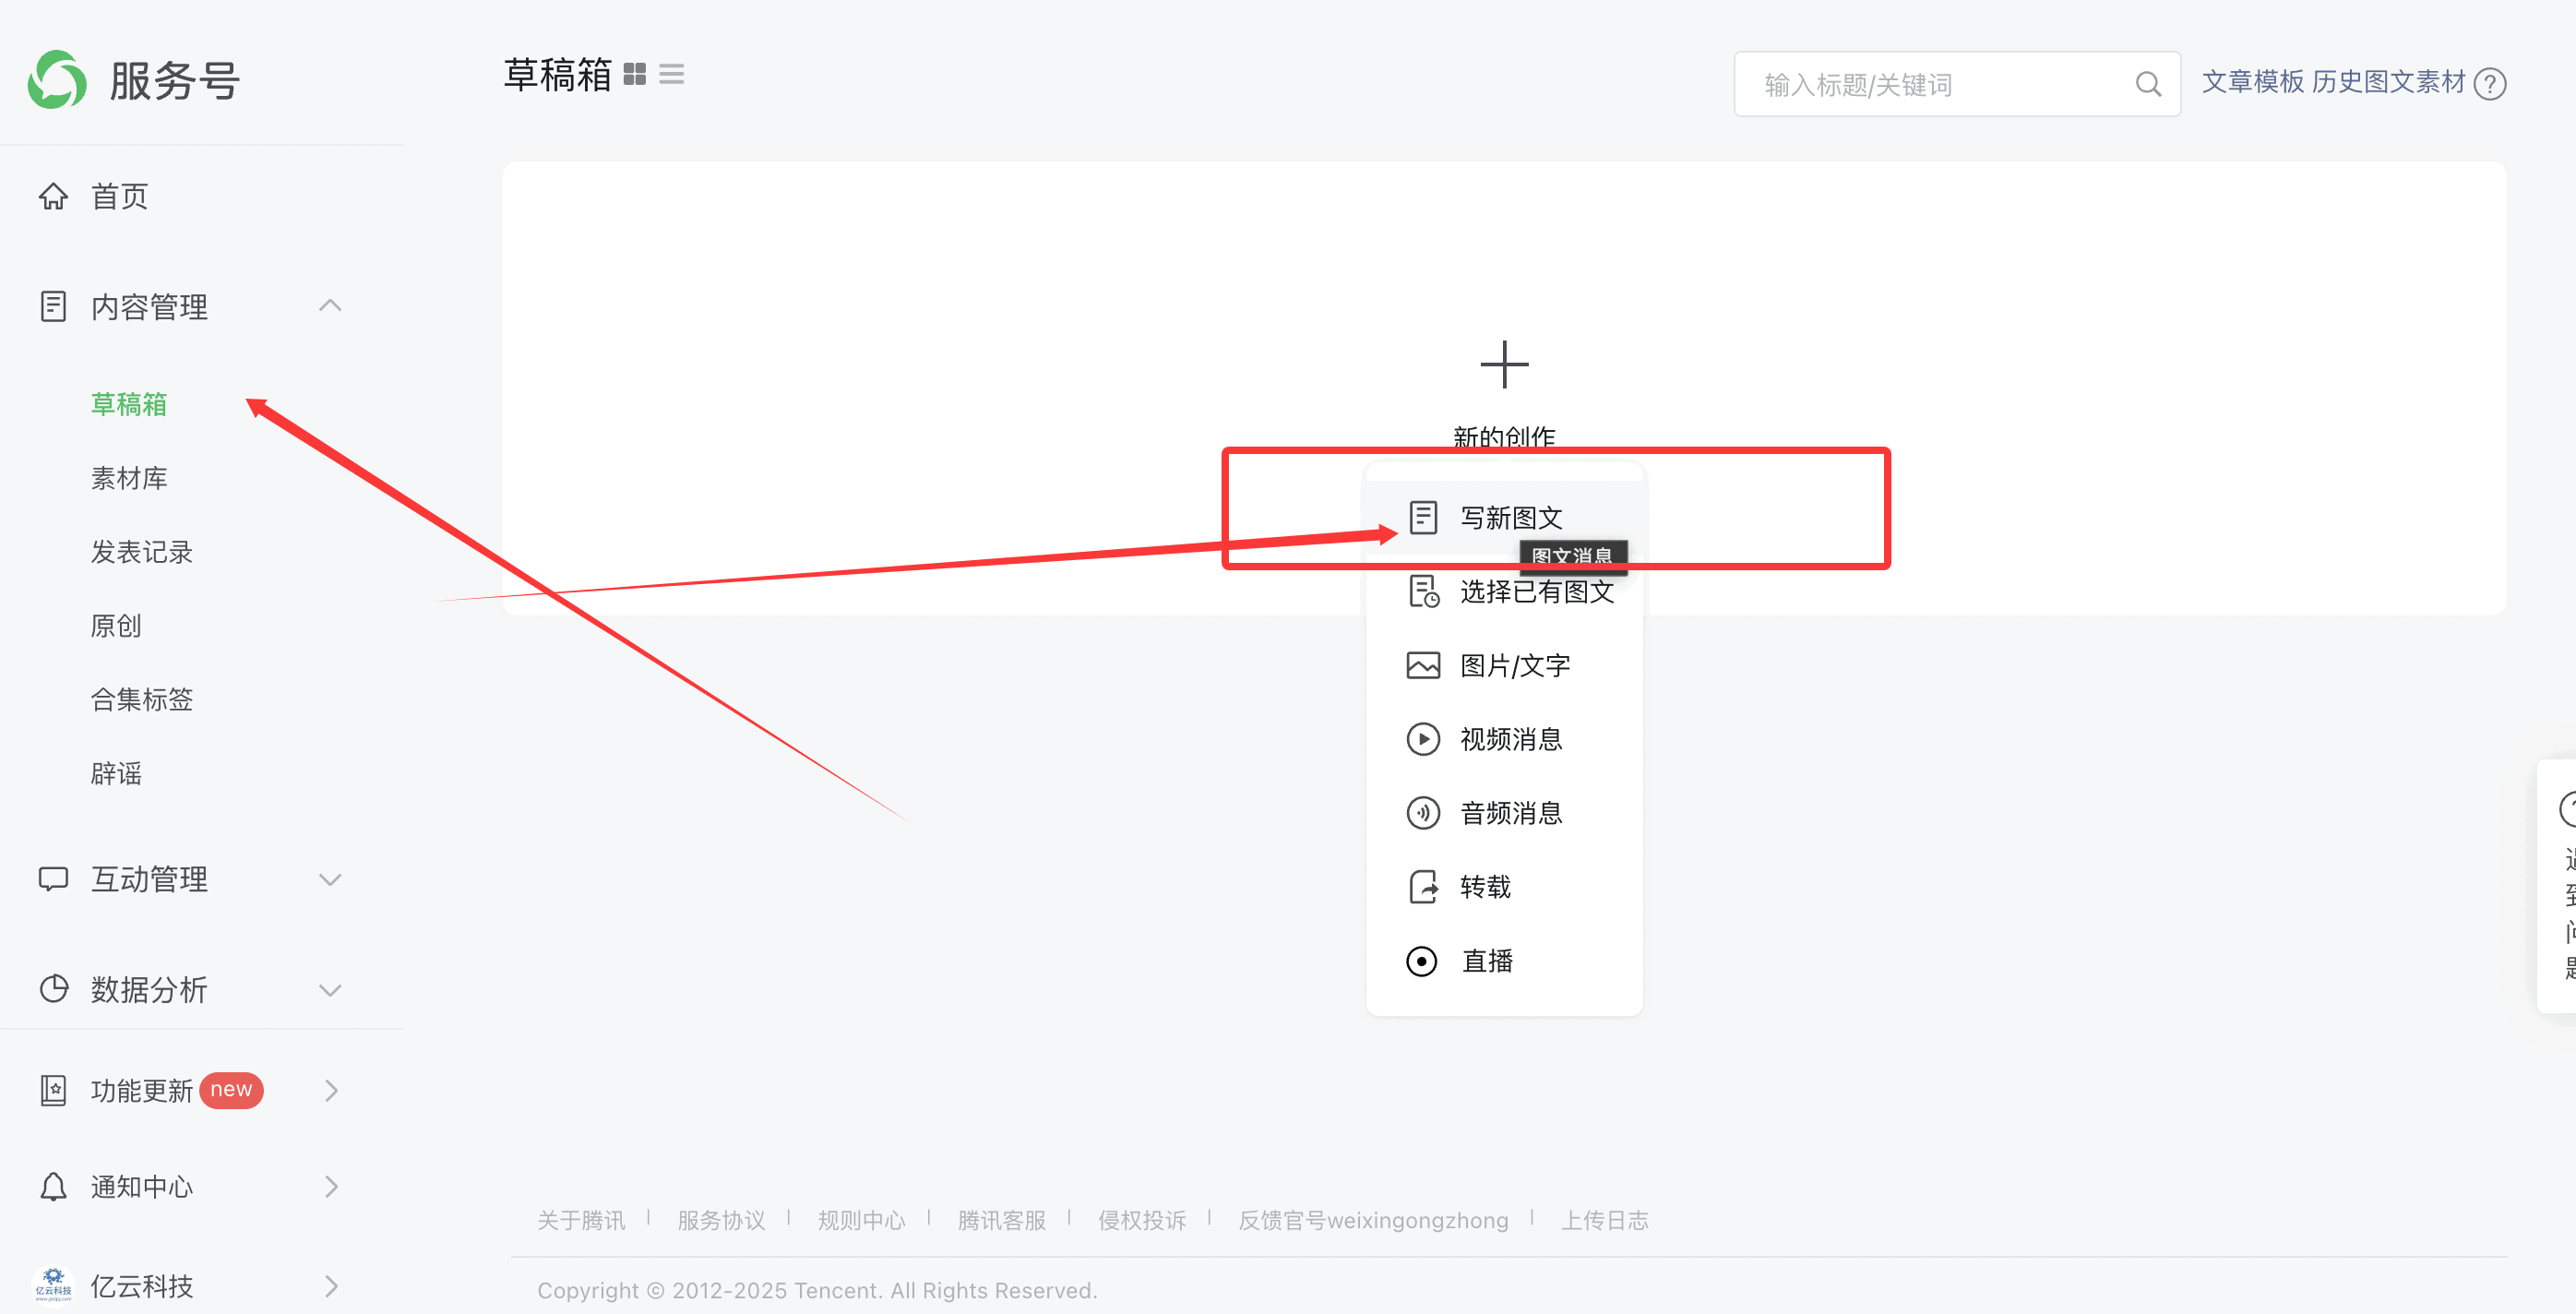Expand the 数据分析 section

pos(330,990)
